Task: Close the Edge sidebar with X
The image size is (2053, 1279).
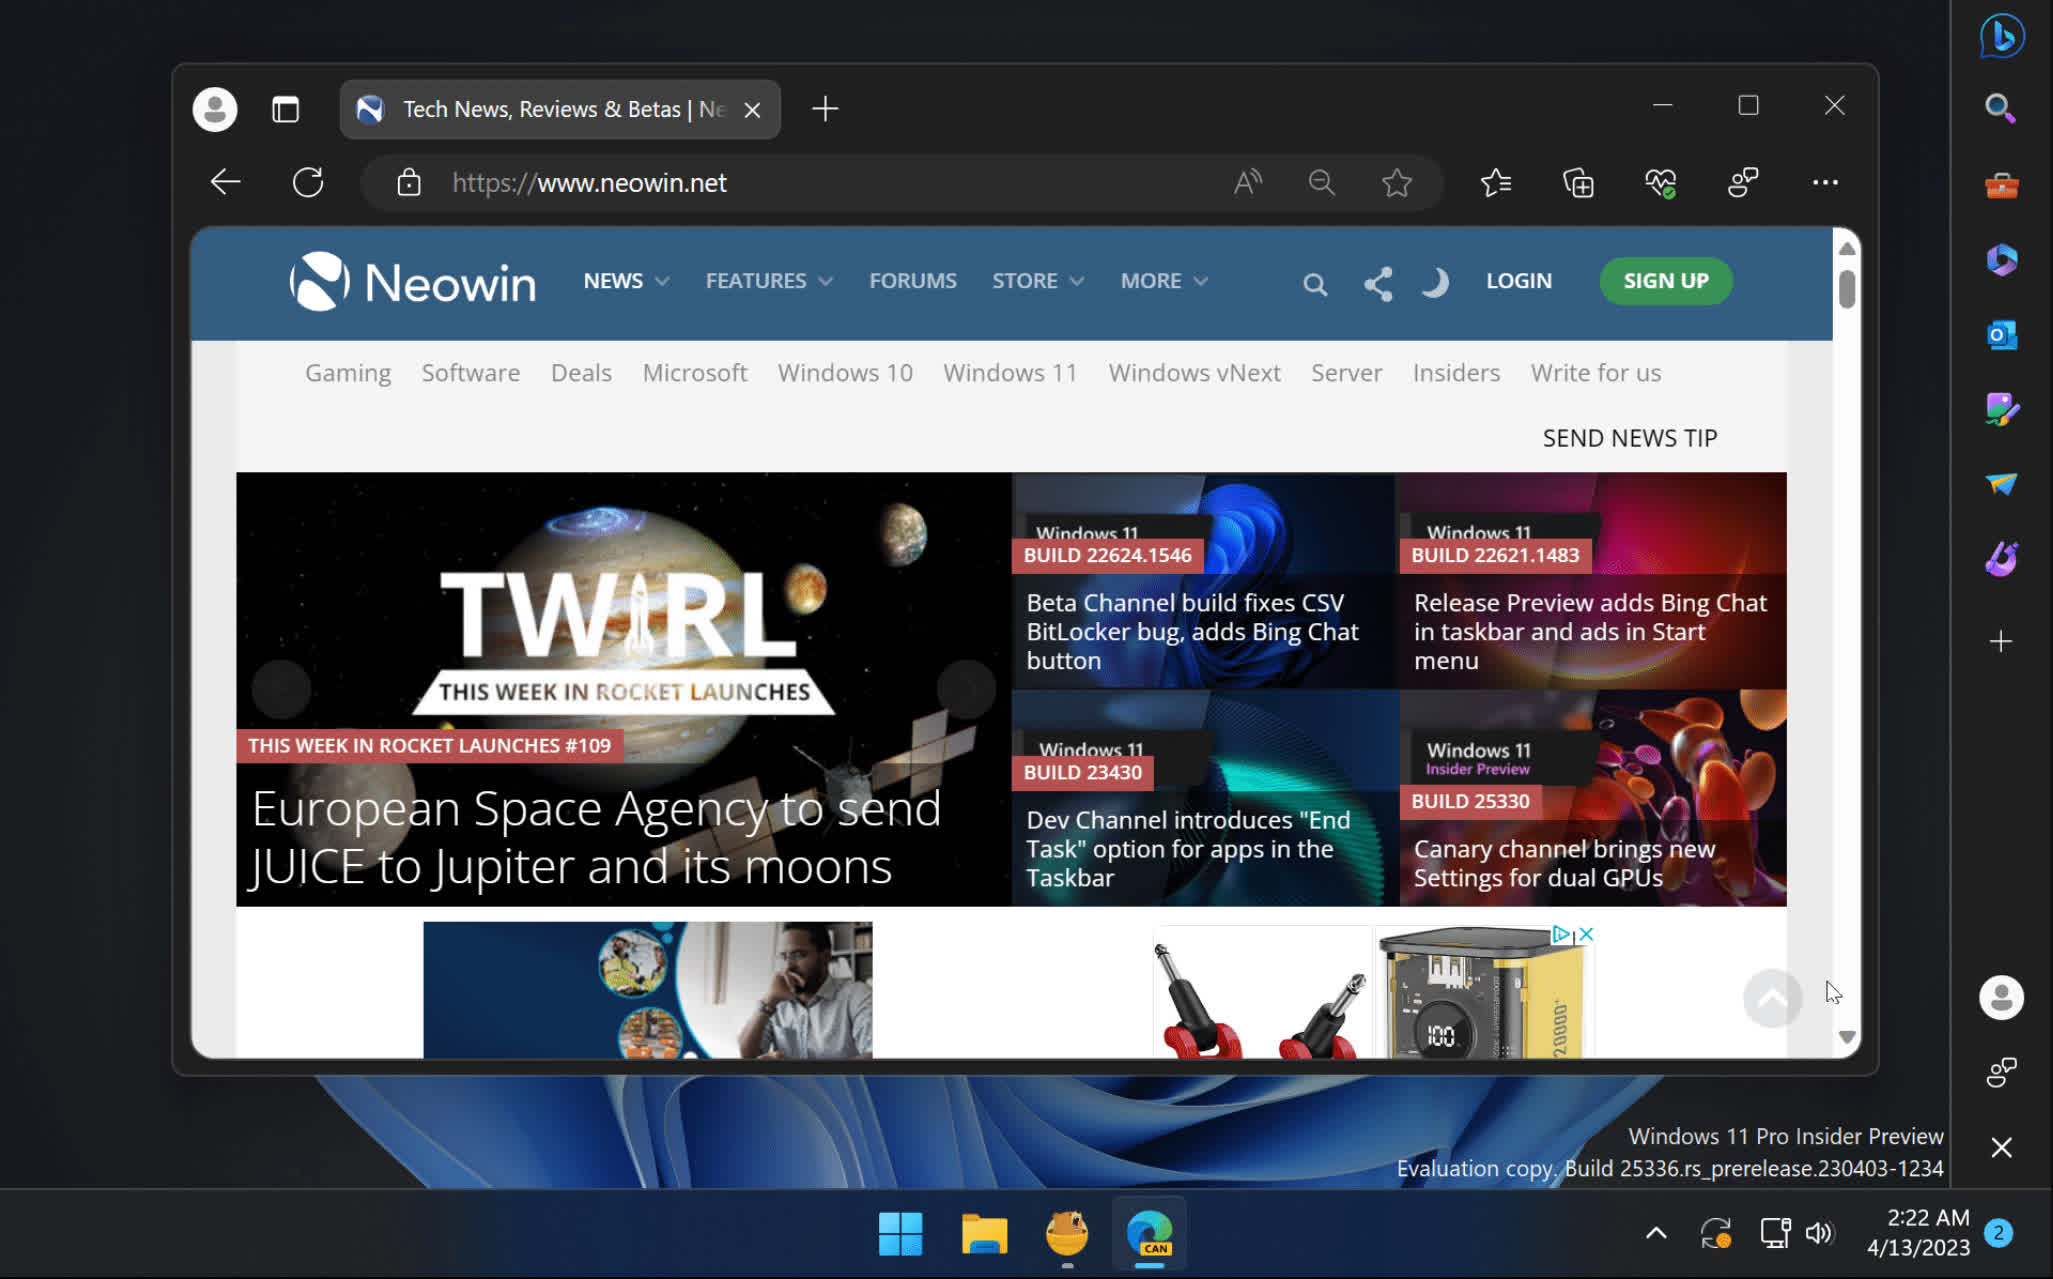Action: [2001, 1147]
